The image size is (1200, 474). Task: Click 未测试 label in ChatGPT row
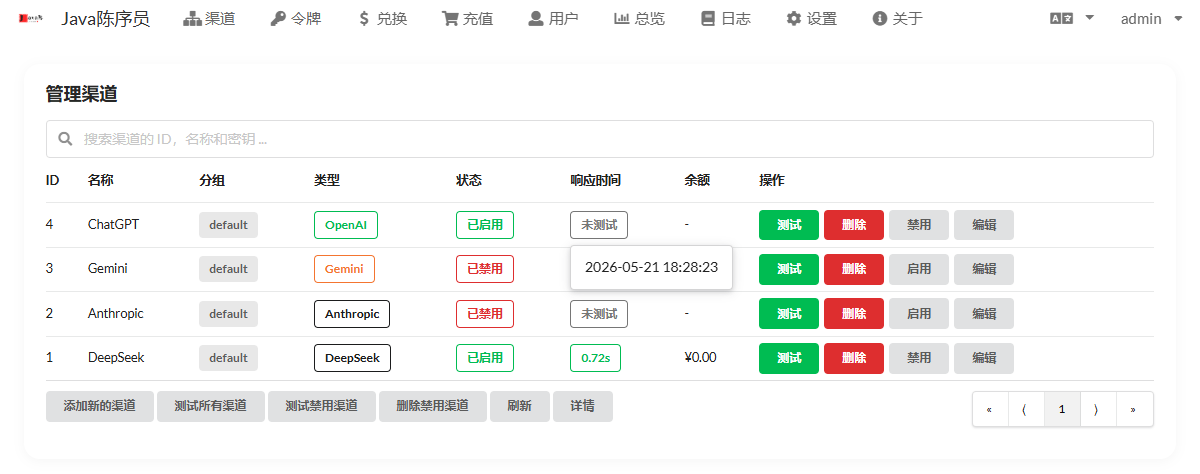click(x=599, y=225)
